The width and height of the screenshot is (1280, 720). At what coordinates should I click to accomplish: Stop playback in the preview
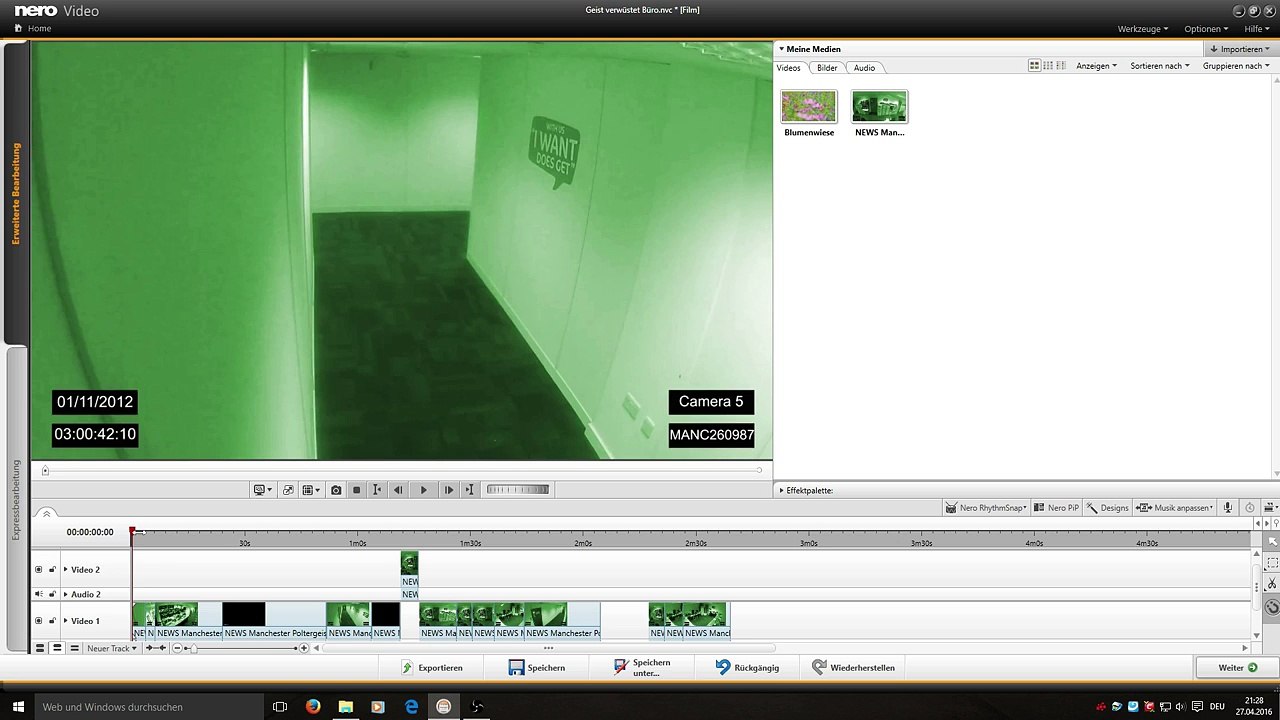(x=356, y=490)
